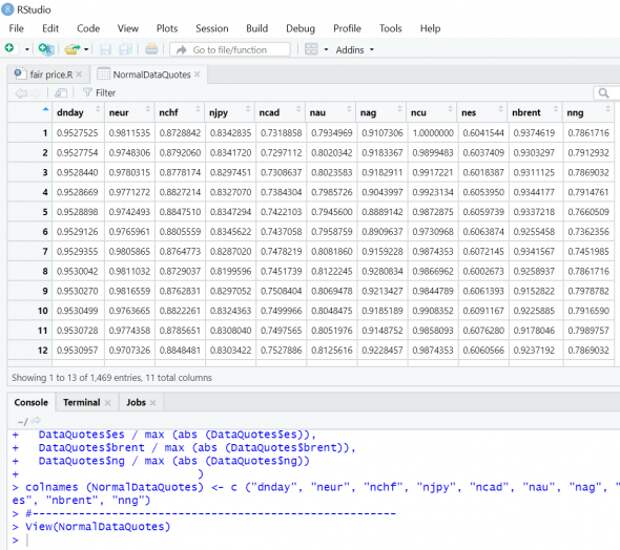This screenshot has width=620, height=550.
Task: Sort the table by ncu column
Action: click(433, 113)
